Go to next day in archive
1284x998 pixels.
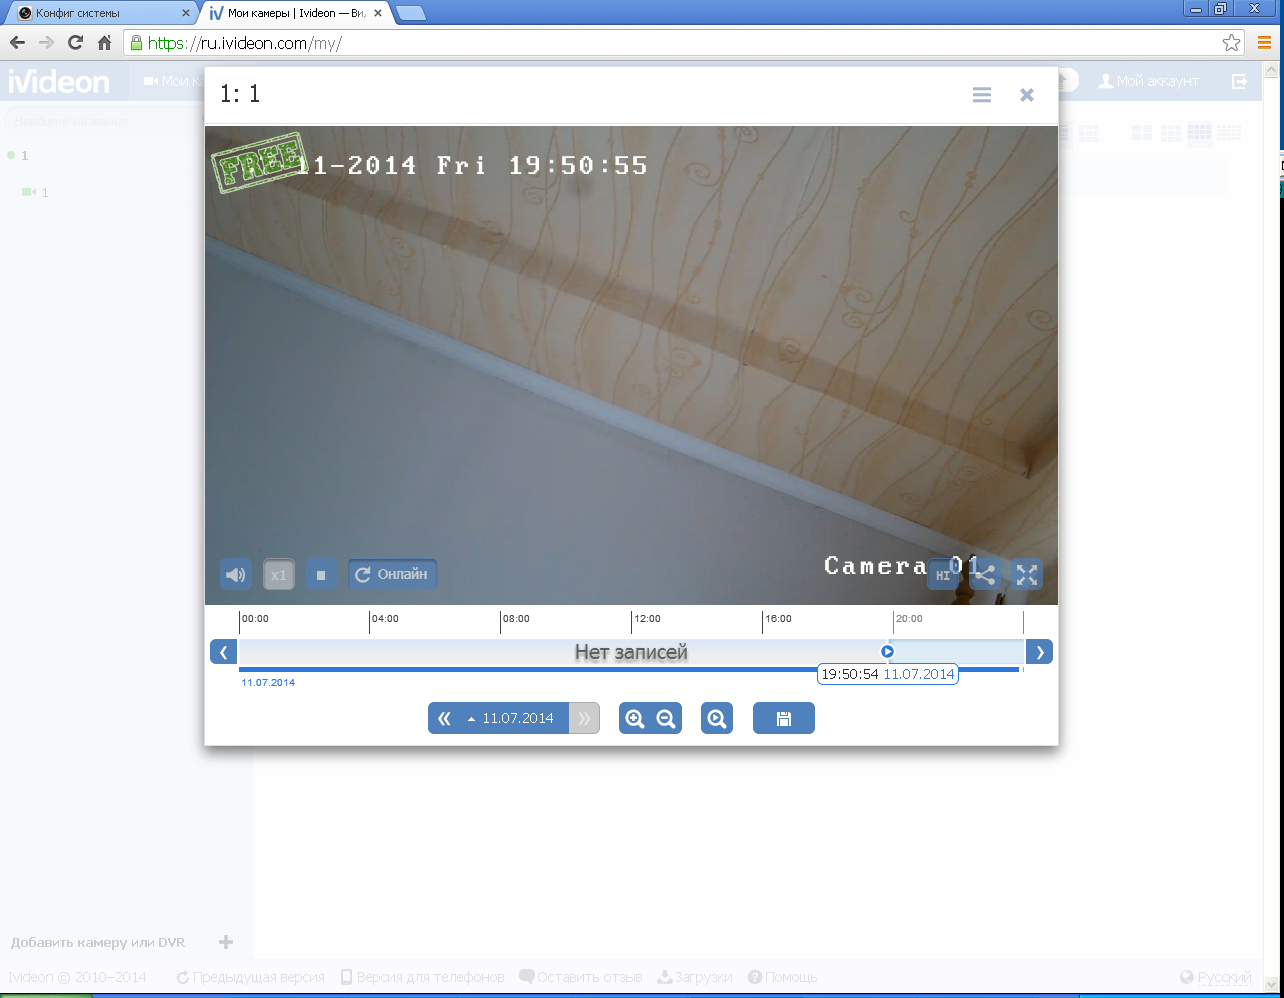[x=585, y=718]
